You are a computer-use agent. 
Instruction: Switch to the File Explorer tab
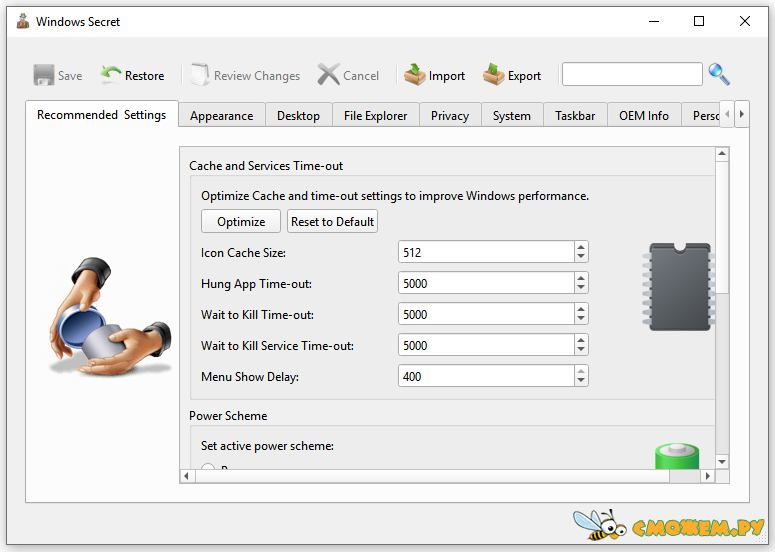point(376,116)
